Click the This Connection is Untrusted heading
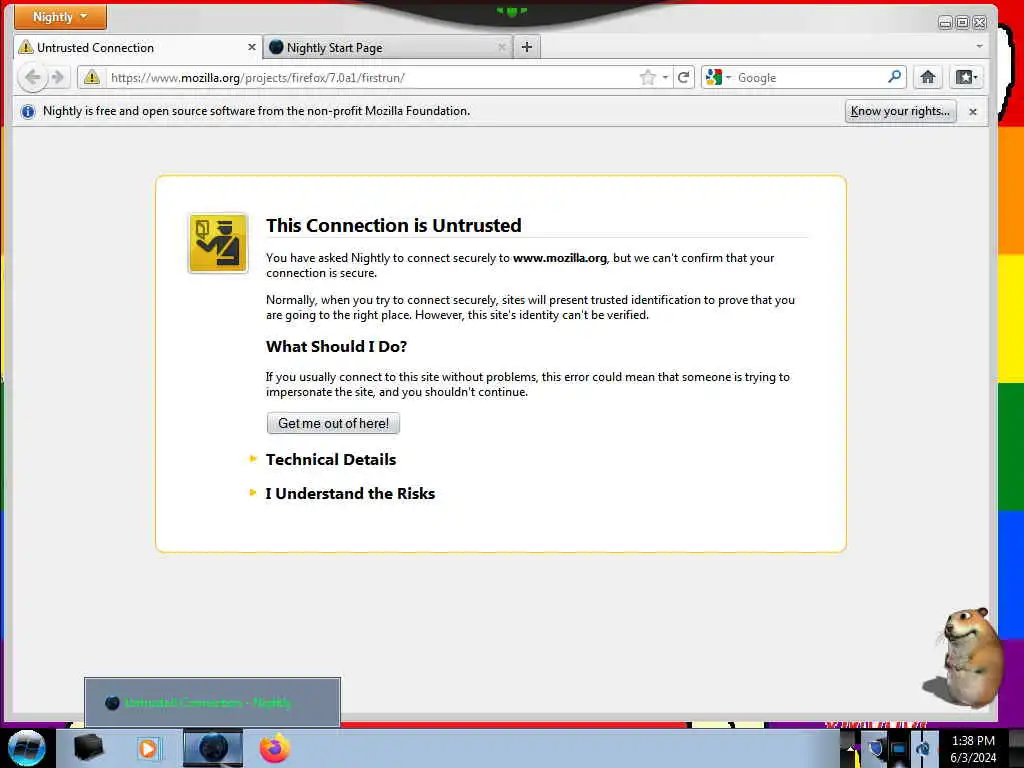The width and height of the screenshot is (1024, 768). pyautogui.click(x=393, y=225)
